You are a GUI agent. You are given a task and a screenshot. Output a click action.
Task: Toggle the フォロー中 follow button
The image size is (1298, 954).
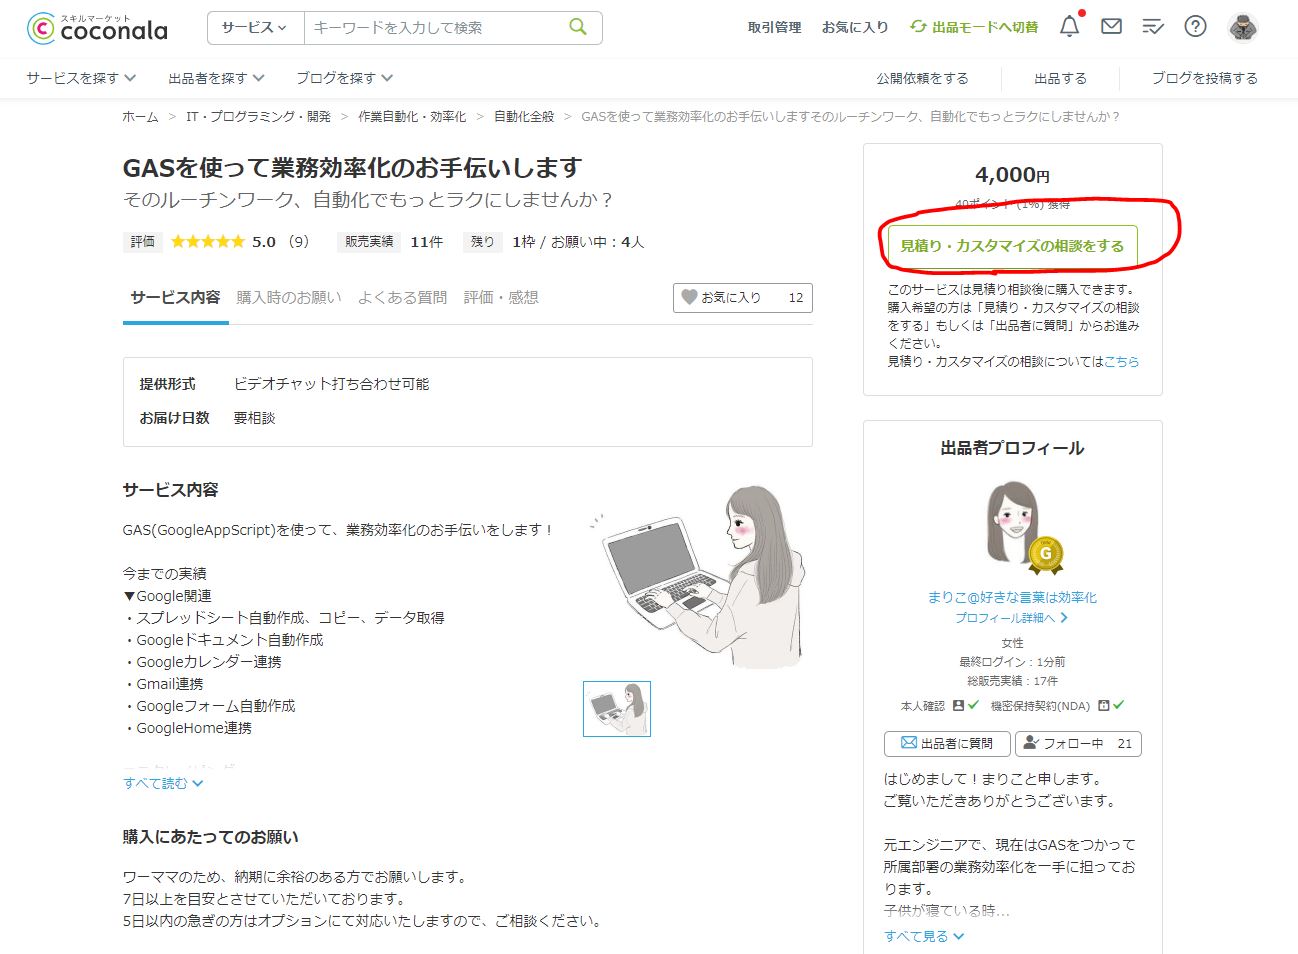(1078, 743)
